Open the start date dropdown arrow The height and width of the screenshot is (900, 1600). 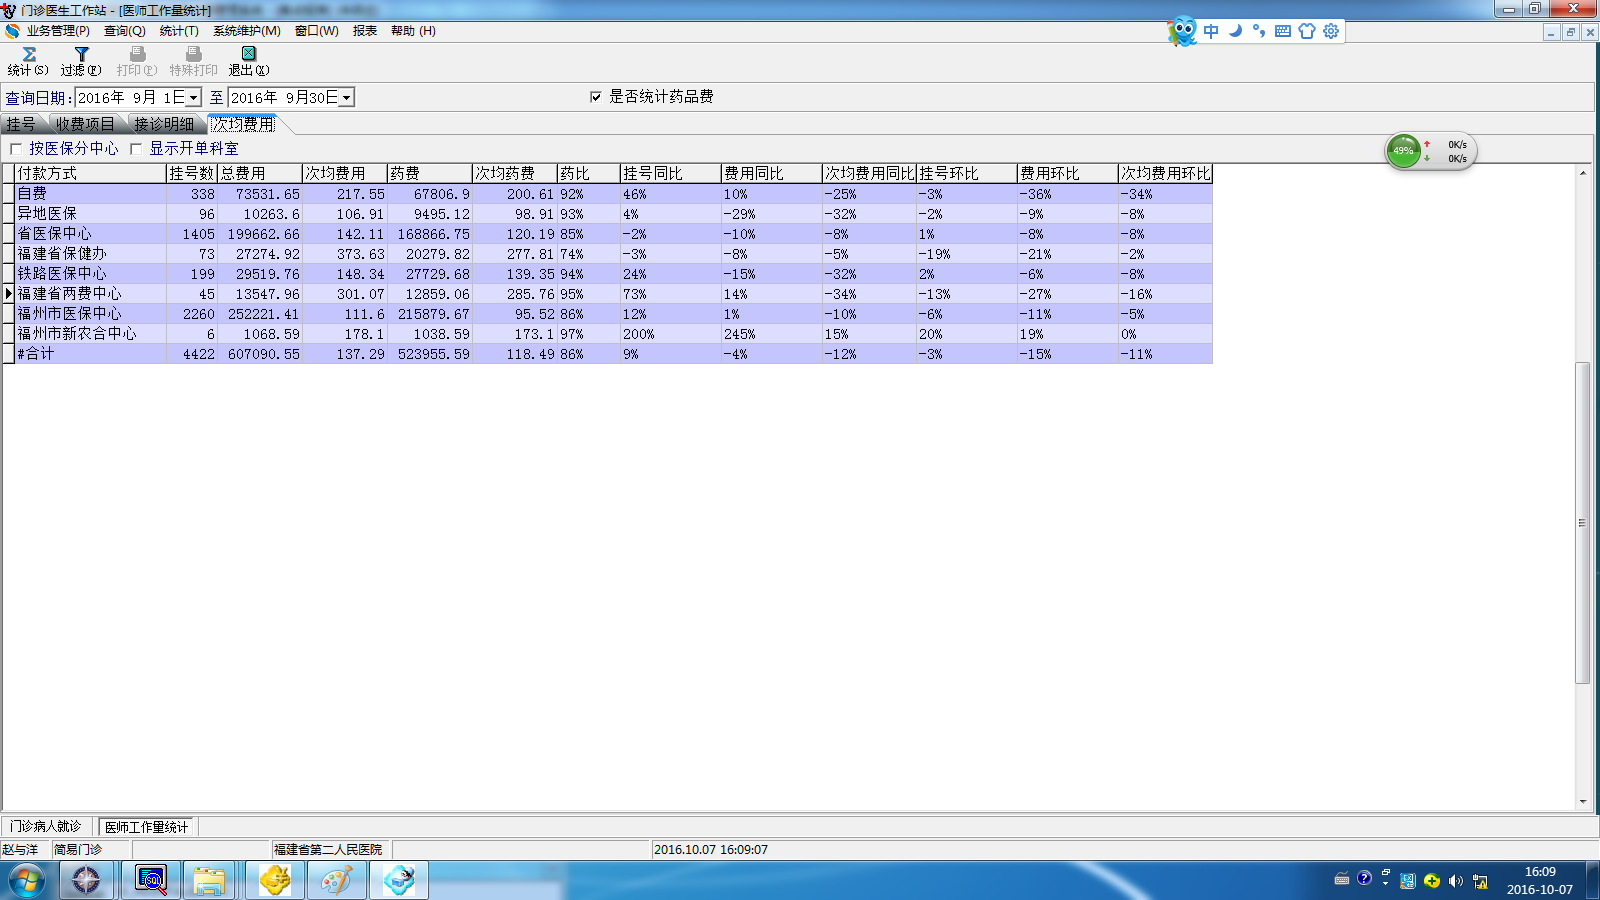pyautogui.click(x=194, y=98)
